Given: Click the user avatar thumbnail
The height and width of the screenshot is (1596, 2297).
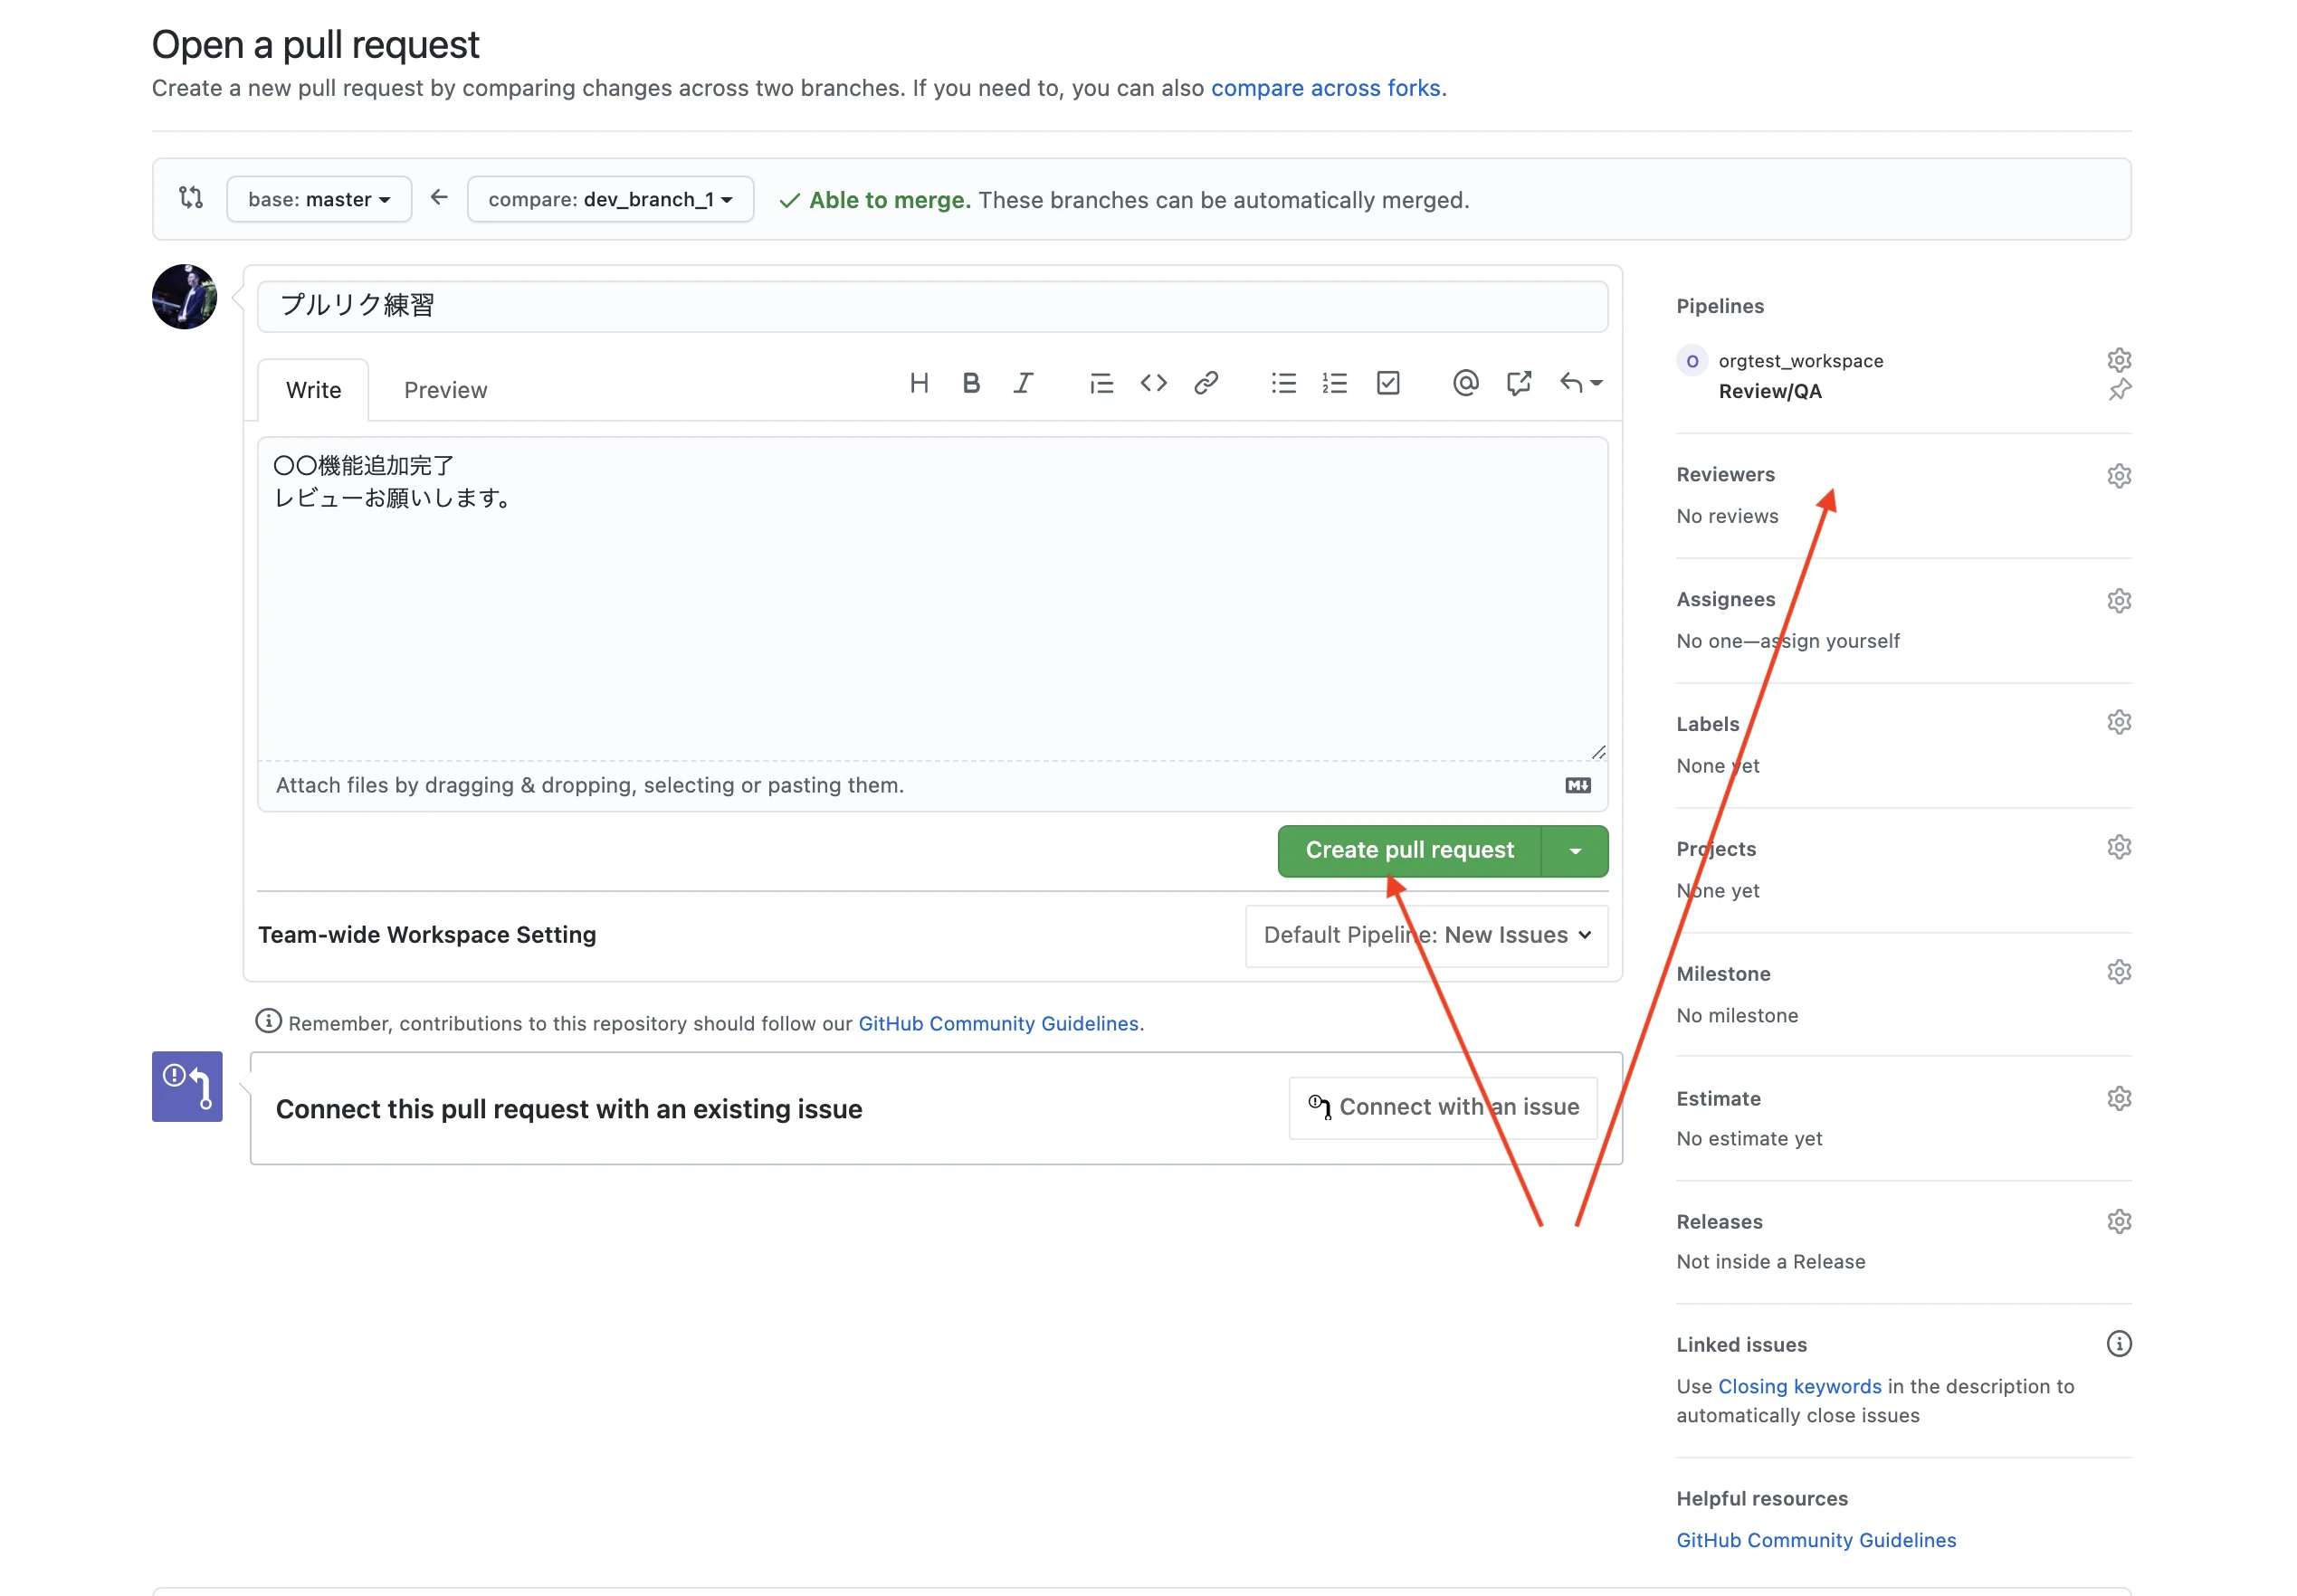Looking at the screenshot, I should click(184, 297).
